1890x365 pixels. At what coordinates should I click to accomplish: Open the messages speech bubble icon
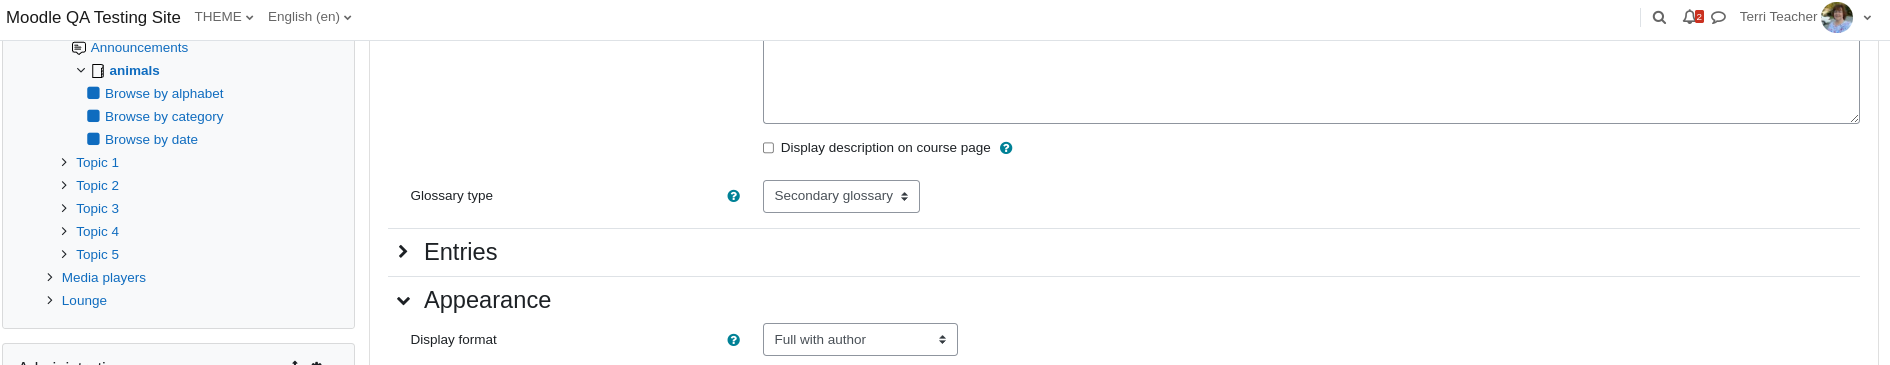1718,17
